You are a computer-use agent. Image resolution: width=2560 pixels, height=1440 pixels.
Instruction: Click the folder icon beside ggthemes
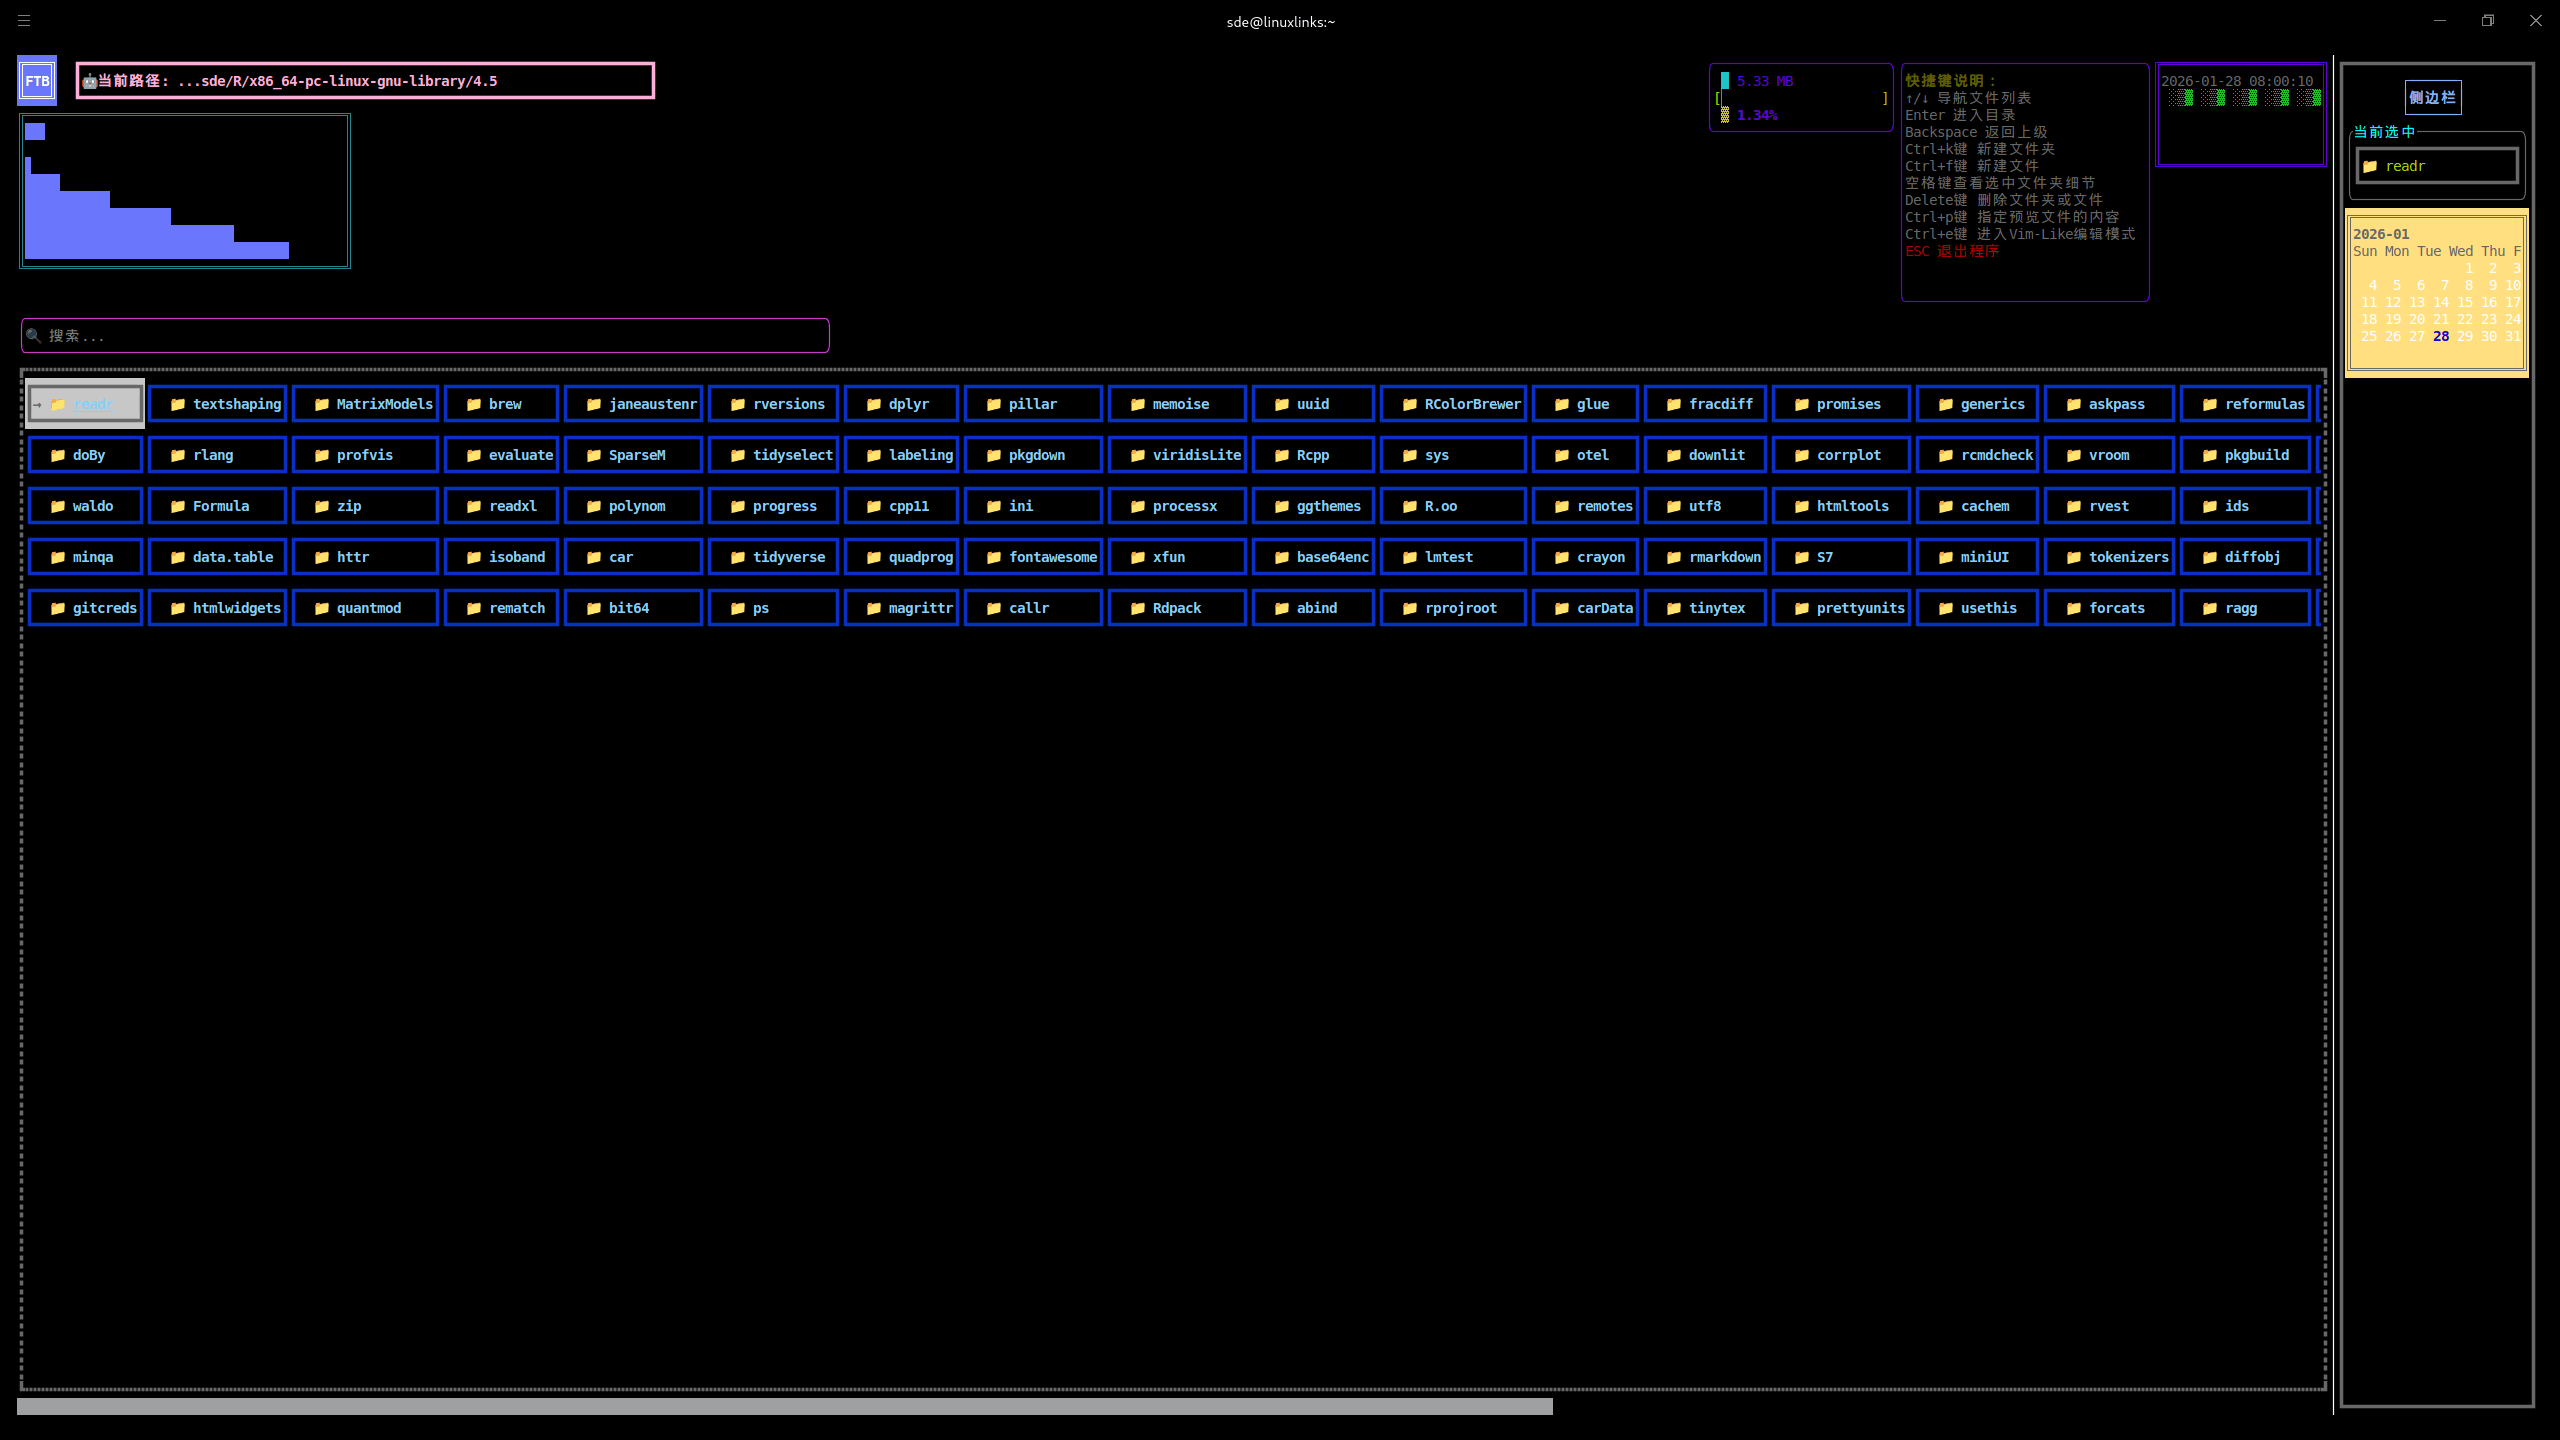pyautogui.click(x=1282, y=506)
